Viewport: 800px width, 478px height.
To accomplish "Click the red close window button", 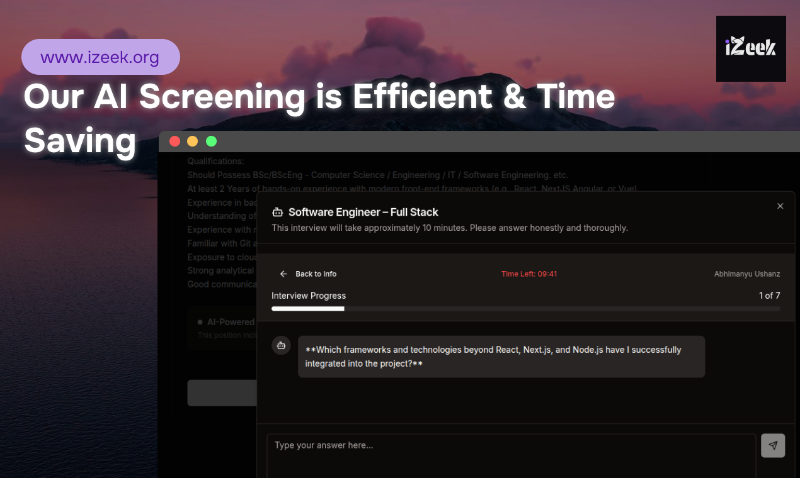I will 175,142.
